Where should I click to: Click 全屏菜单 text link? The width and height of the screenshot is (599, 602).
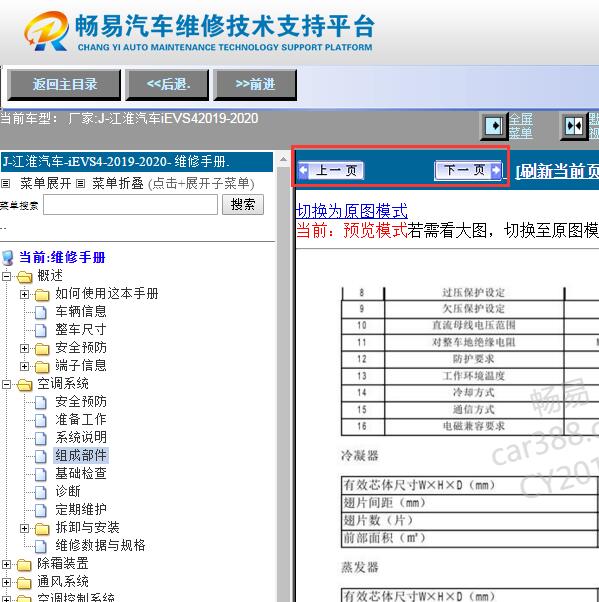[521, 126]
